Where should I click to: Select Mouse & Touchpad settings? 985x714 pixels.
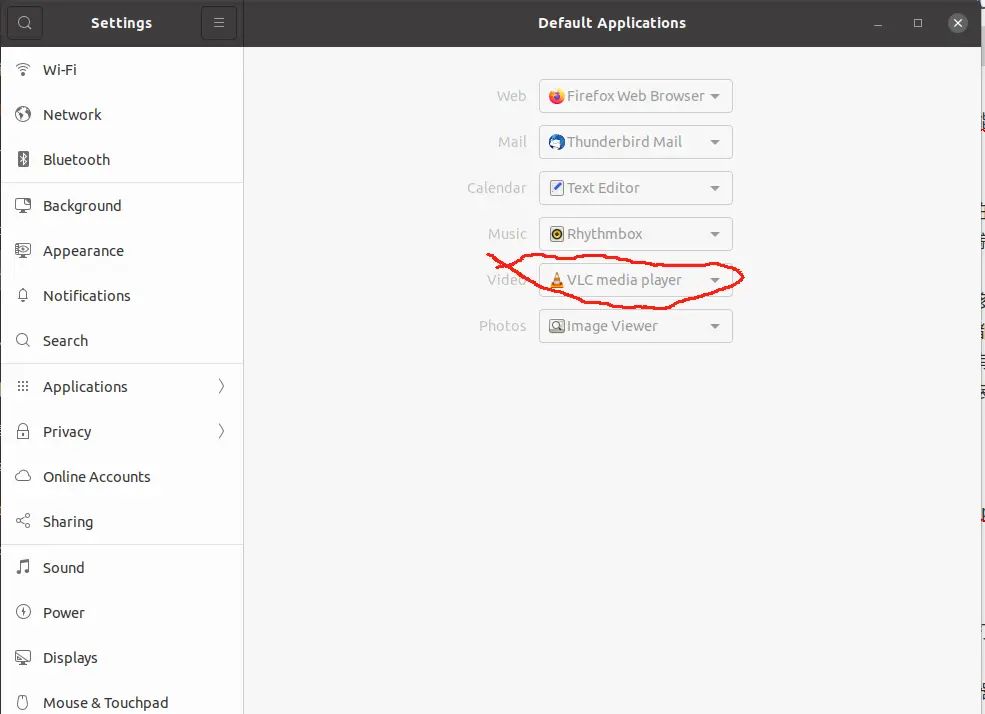(105, 702)
